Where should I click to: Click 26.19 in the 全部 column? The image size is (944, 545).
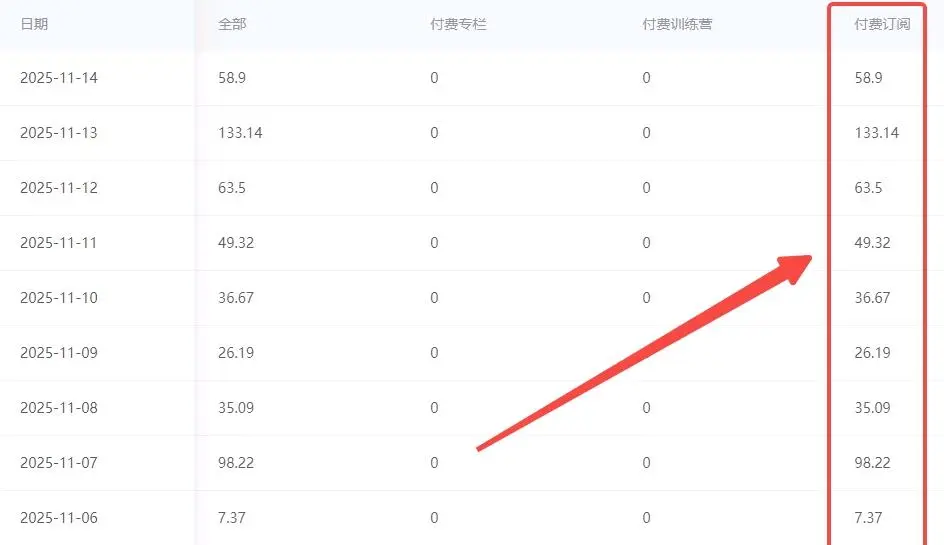[x=236, y=353]
